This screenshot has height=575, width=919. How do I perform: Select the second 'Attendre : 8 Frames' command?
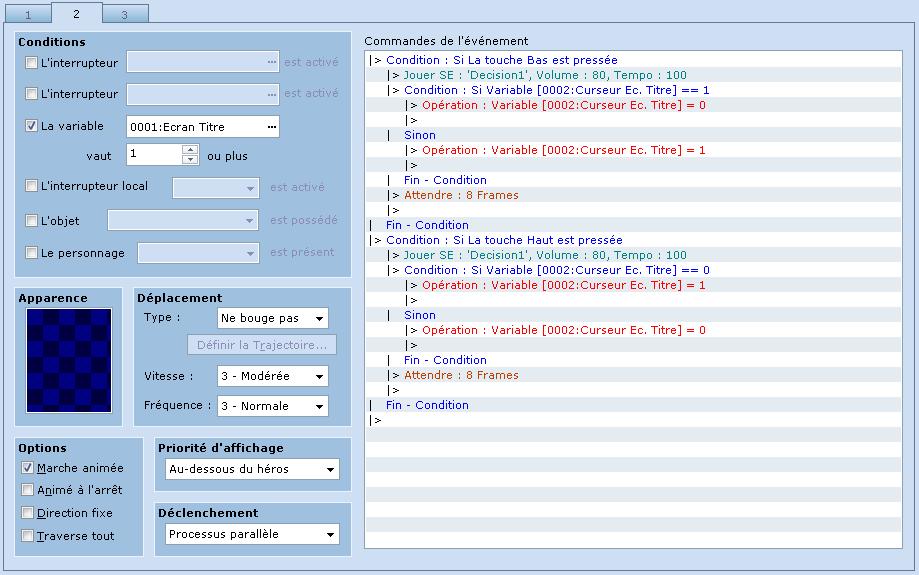click(634, 375)
